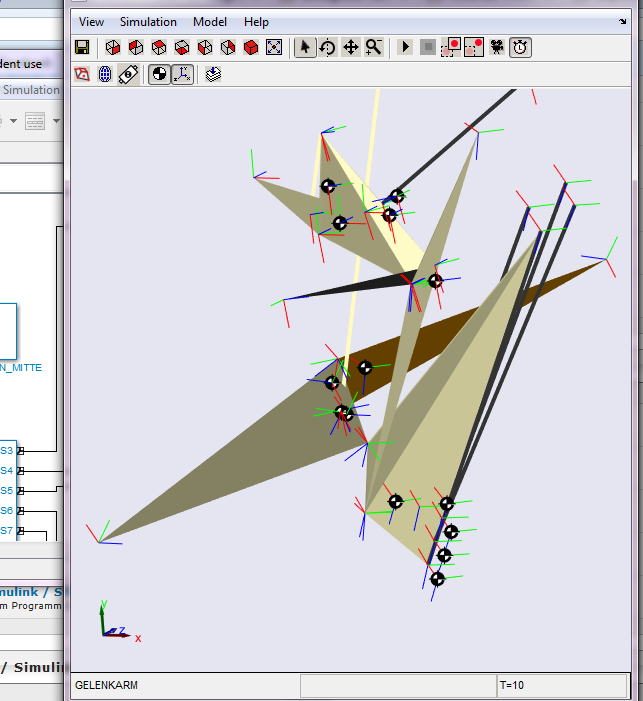Select the magnifier zoom tool
This screenshot has height=701, width=643.
coord(374,47)
